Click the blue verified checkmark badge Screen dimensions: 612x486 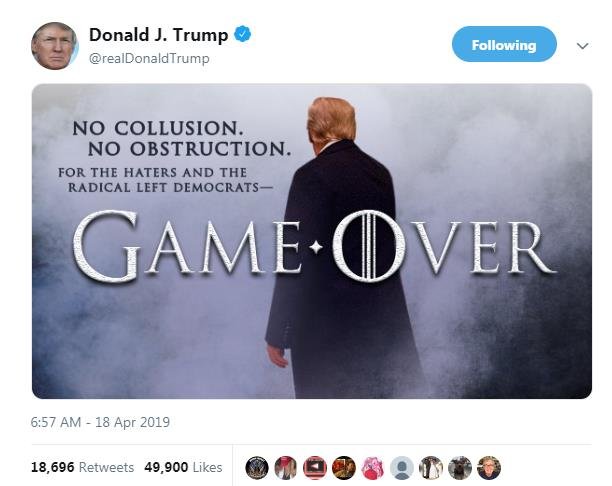[x=242, y=34]
